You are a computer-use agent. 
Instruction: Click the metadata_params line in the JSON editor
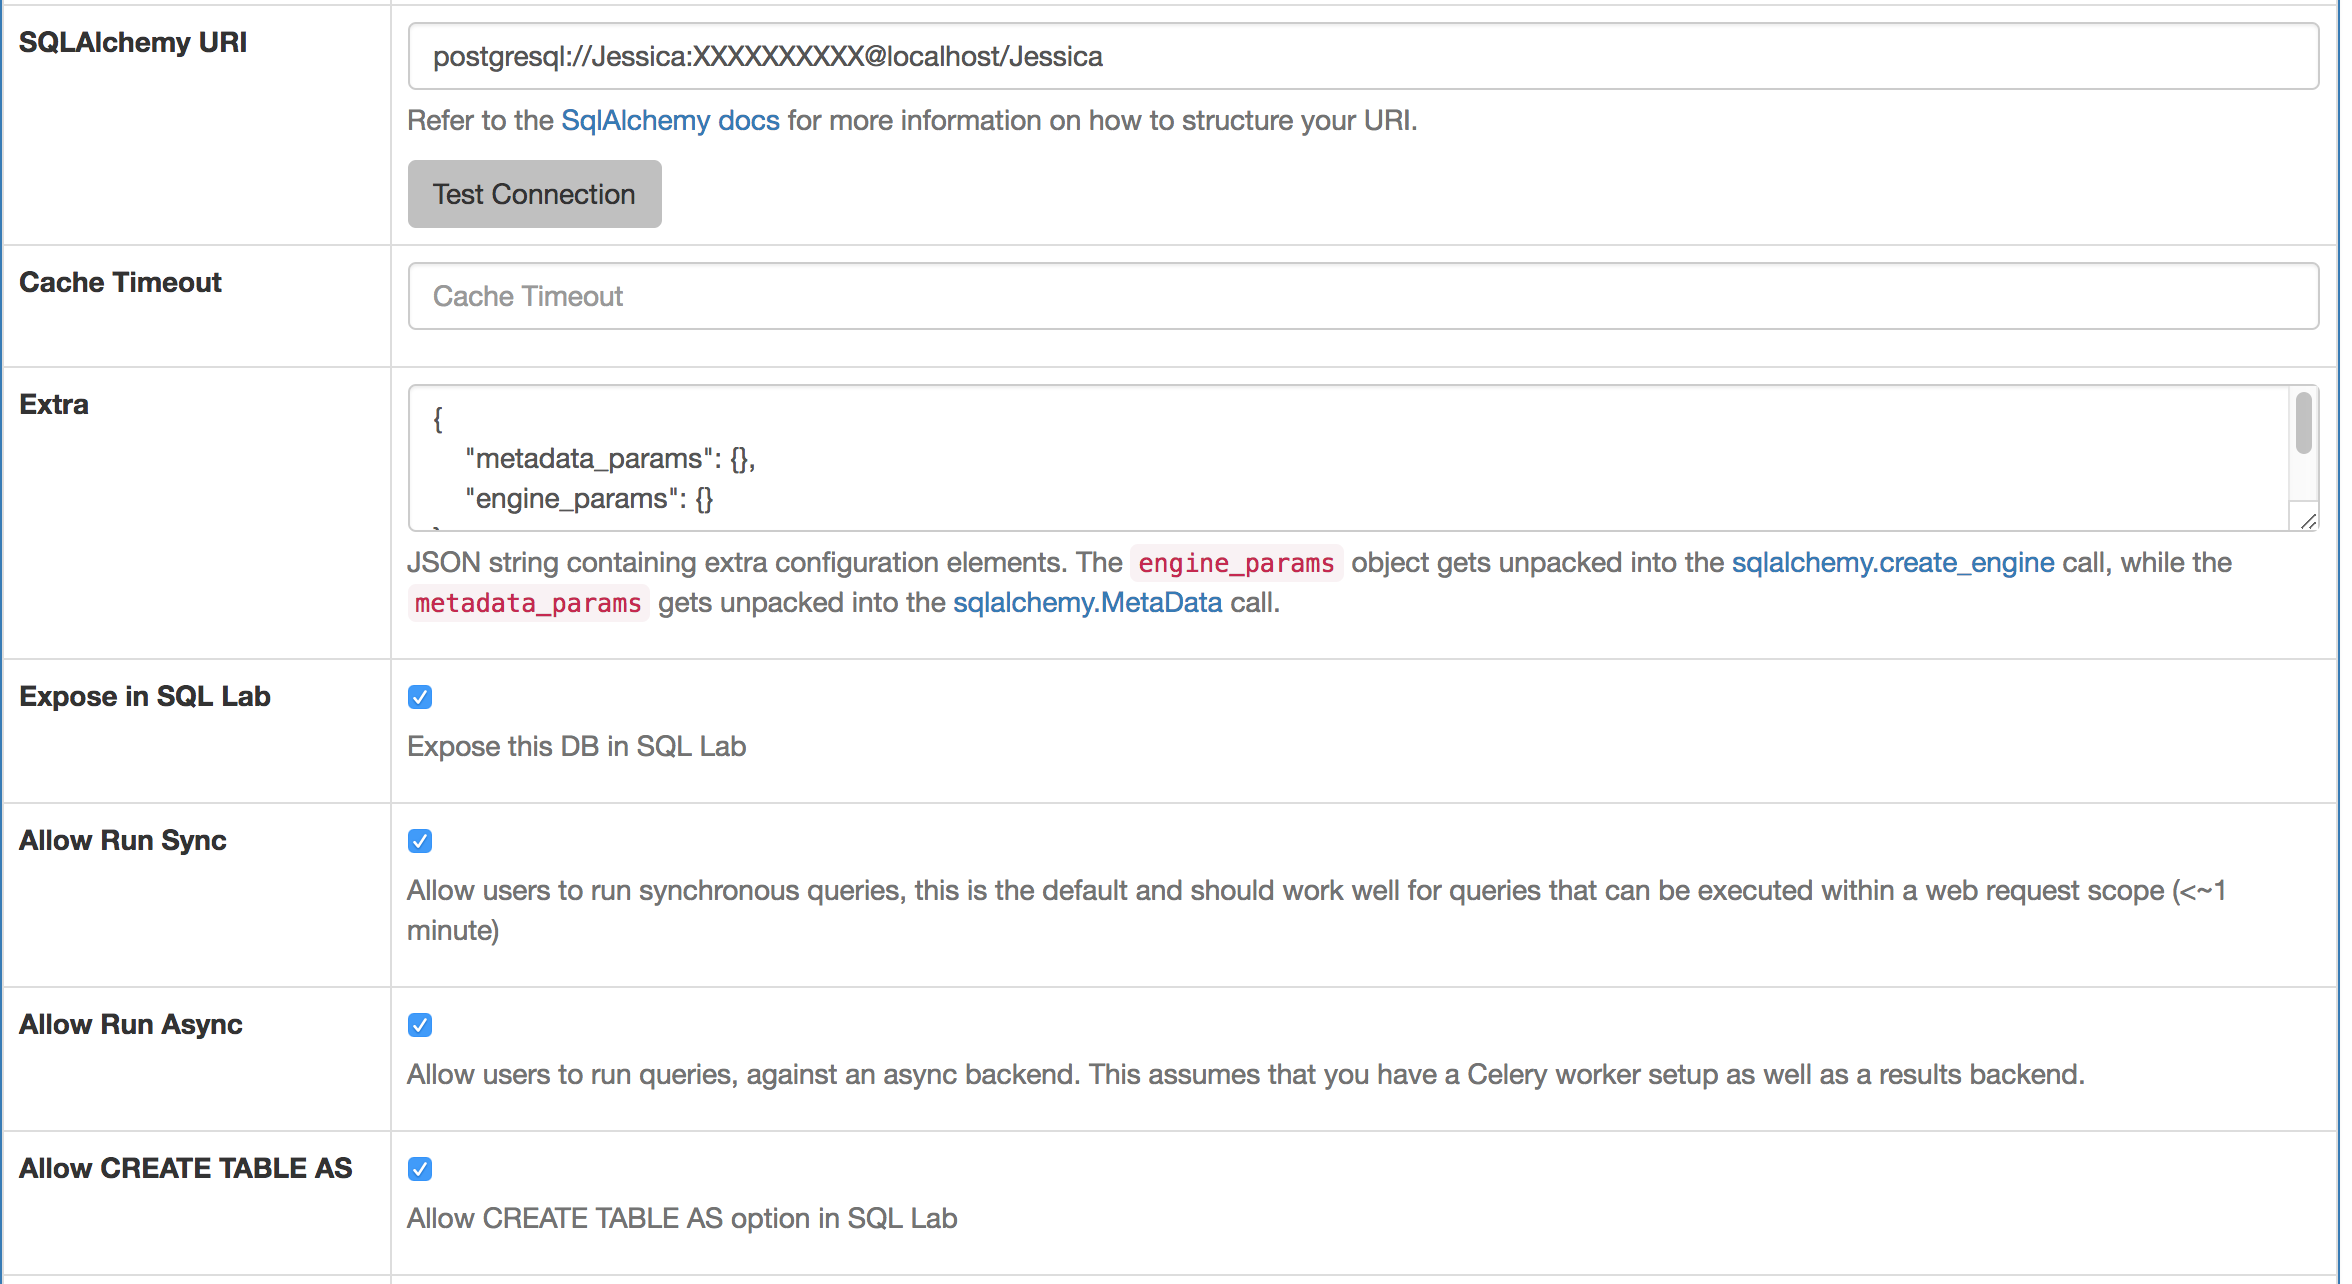coord(608,458)
